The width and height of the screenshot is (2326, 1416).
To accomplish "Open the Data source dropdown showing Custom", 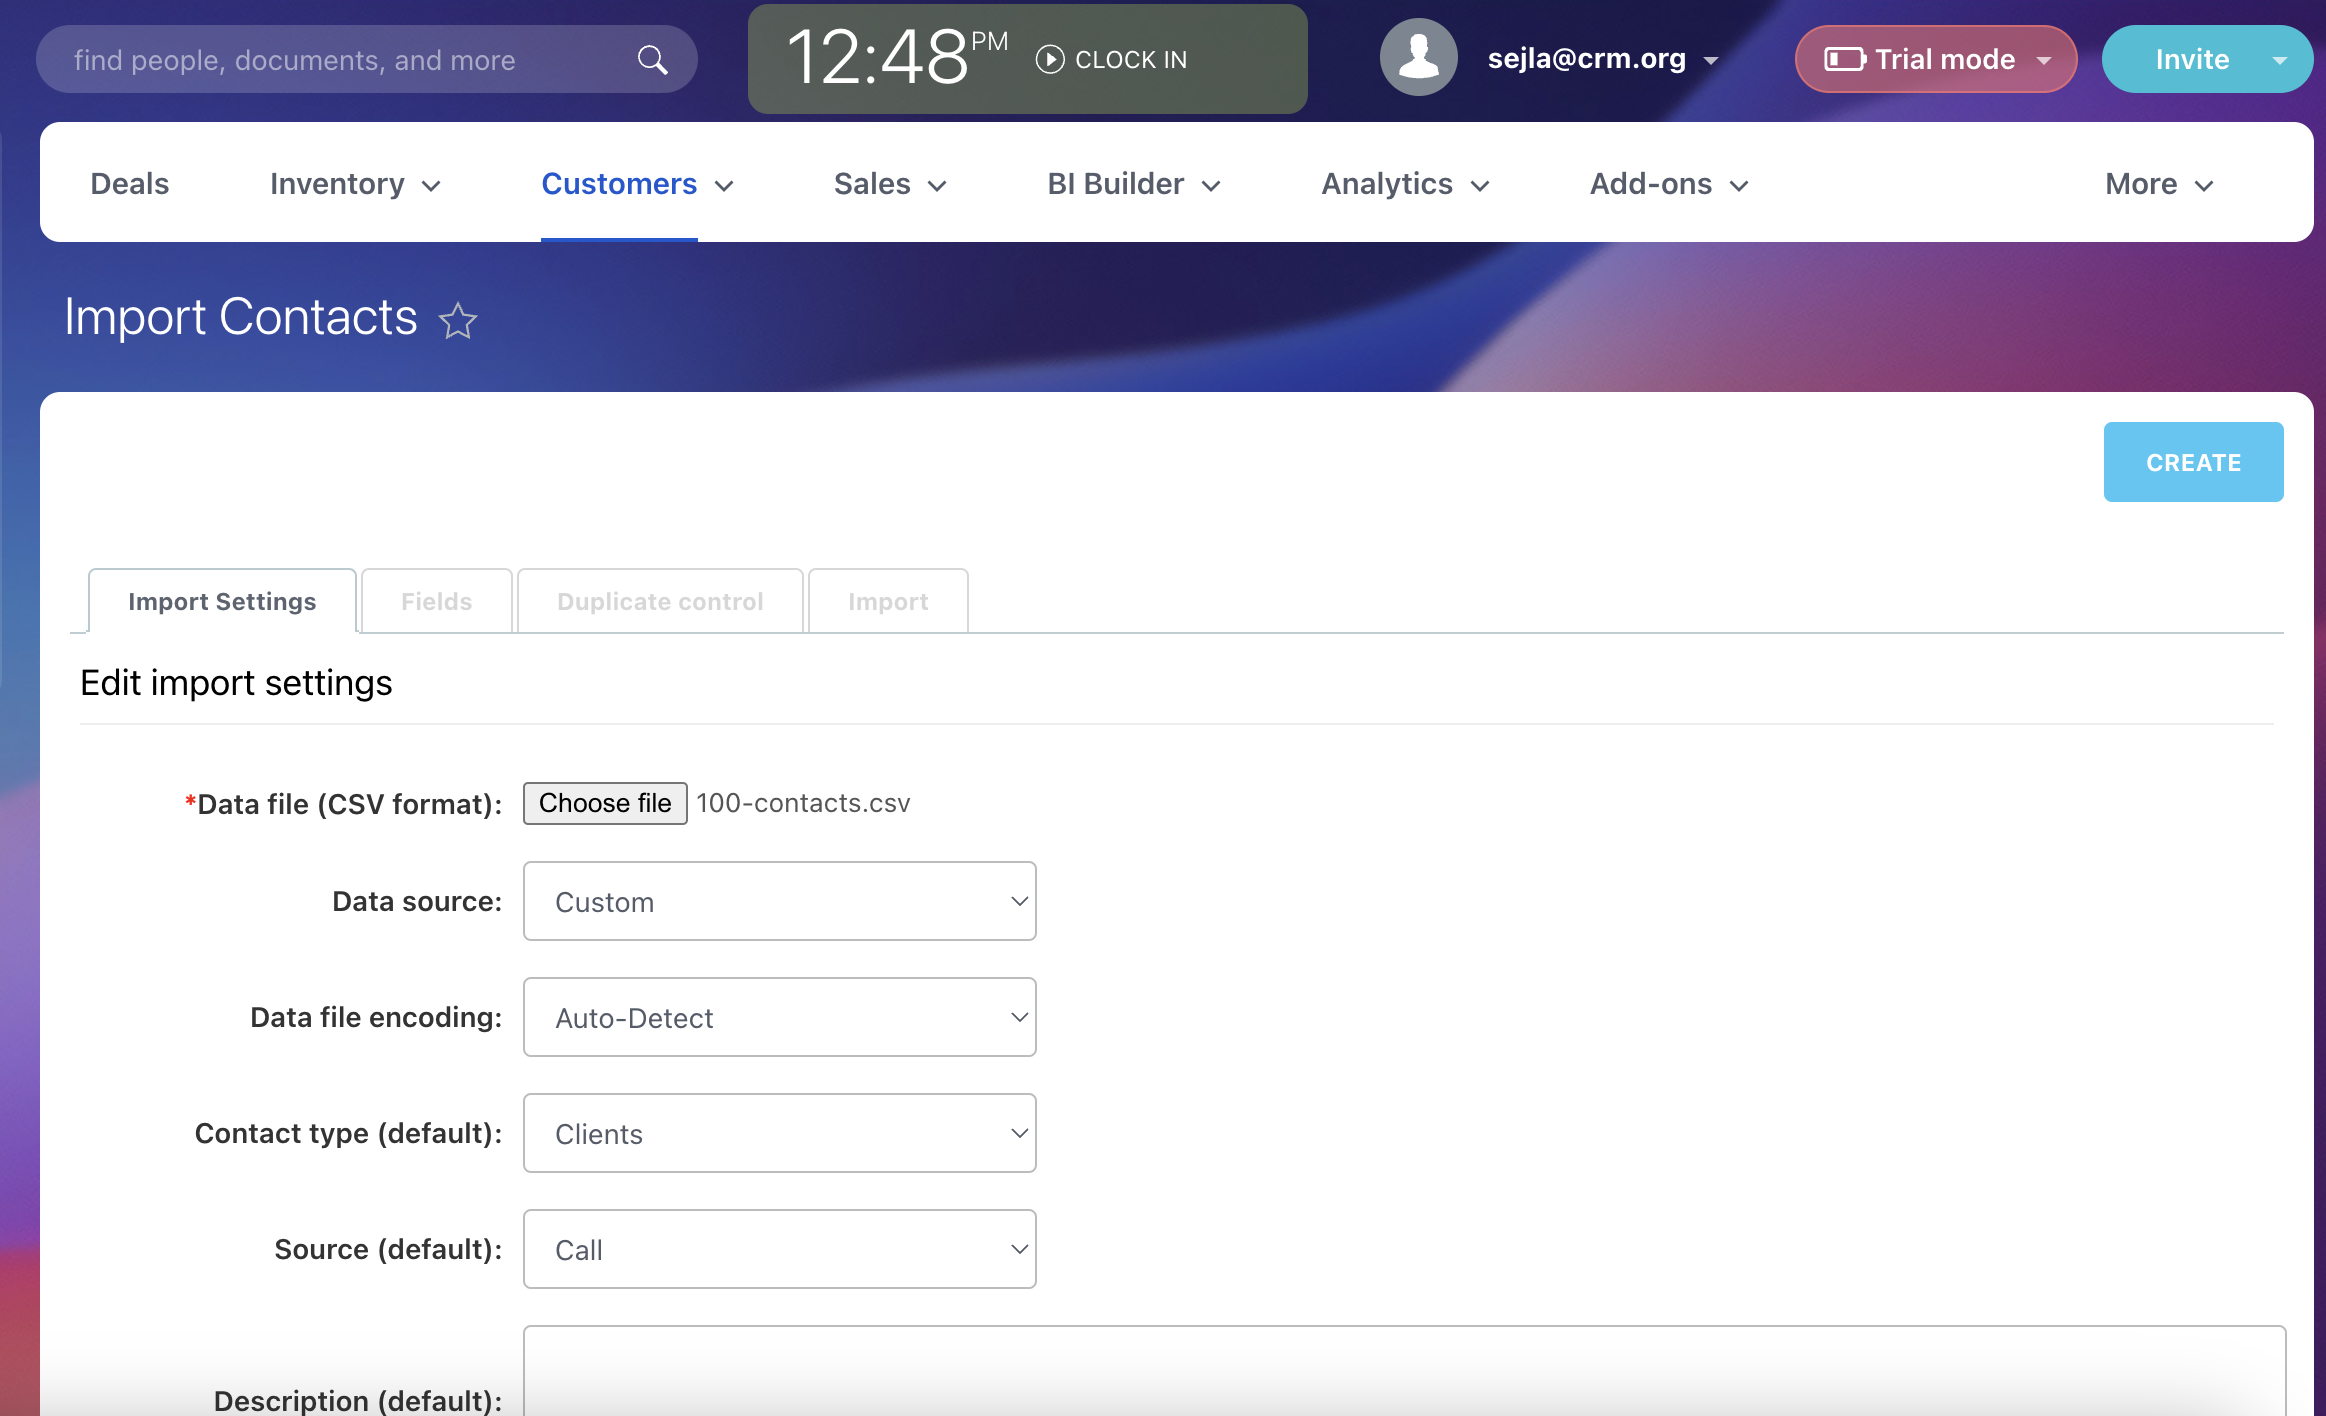I will [x=779, y=901].
